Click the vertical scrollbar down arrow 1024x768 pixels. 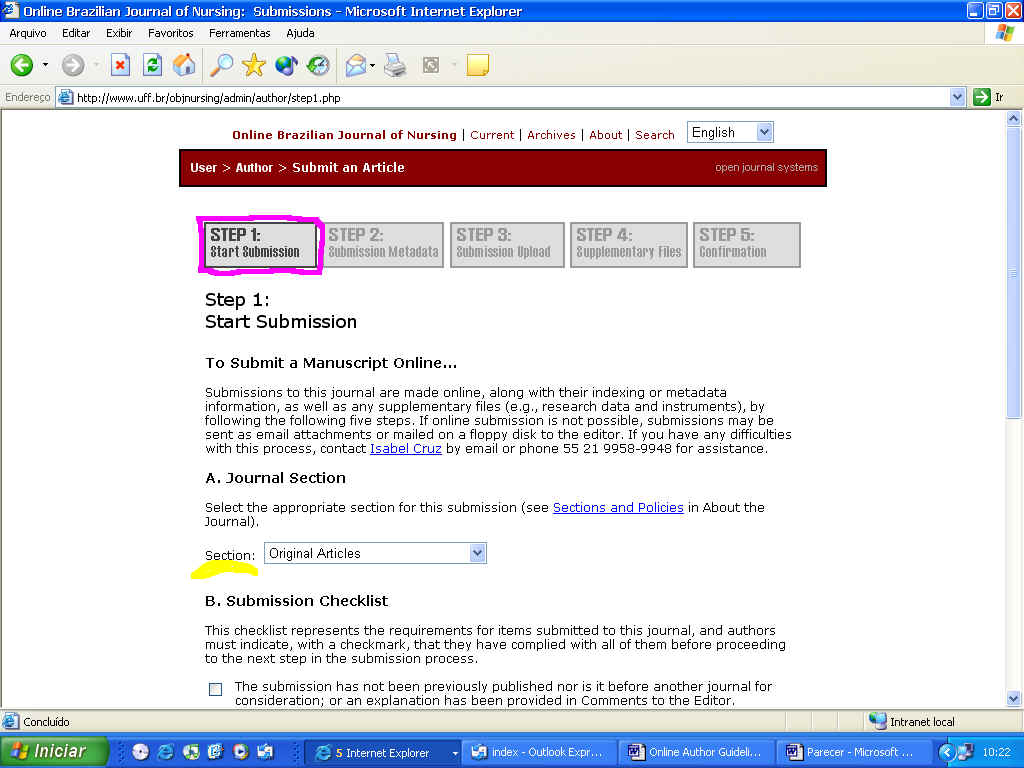[1013, 699]
